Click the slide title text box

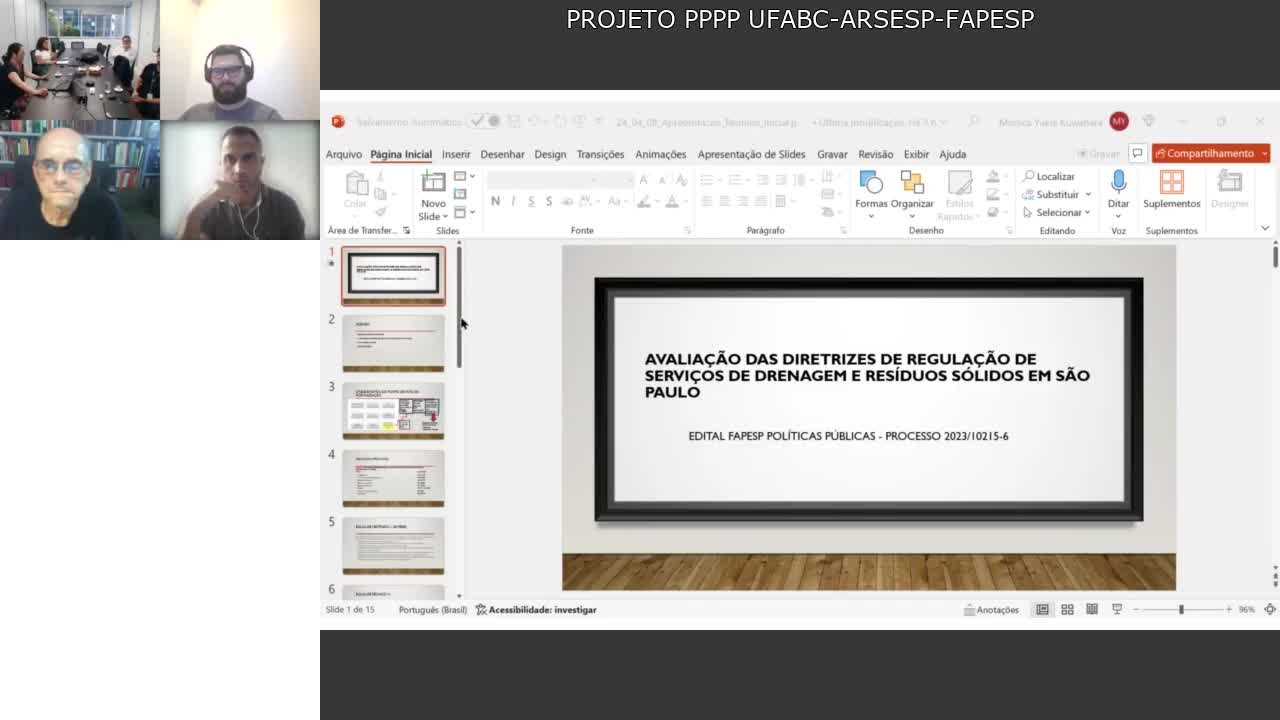[867, 375]
